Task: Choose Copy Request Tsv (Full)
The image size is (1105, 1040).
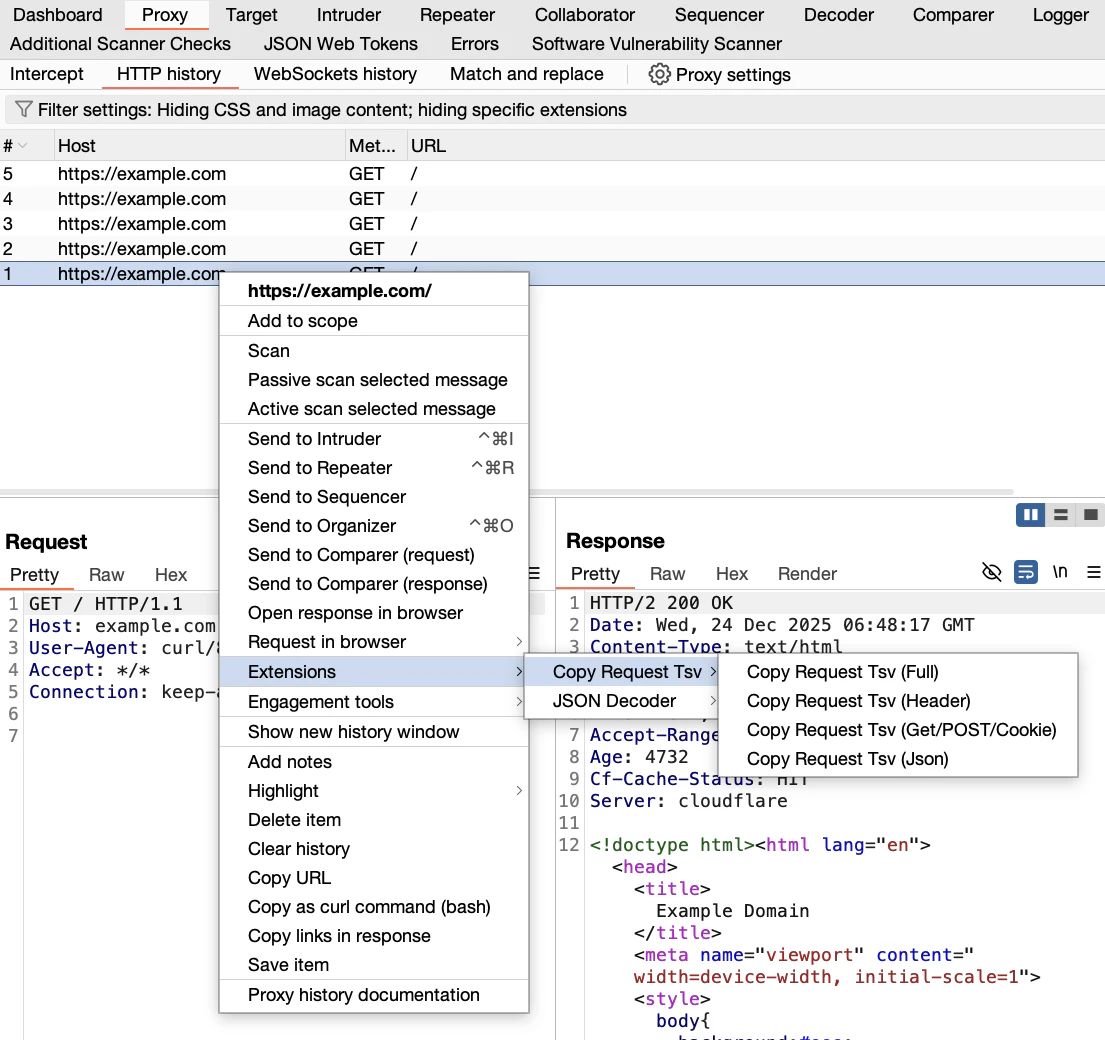Action: pyautogui.click(x=898, y=671)
